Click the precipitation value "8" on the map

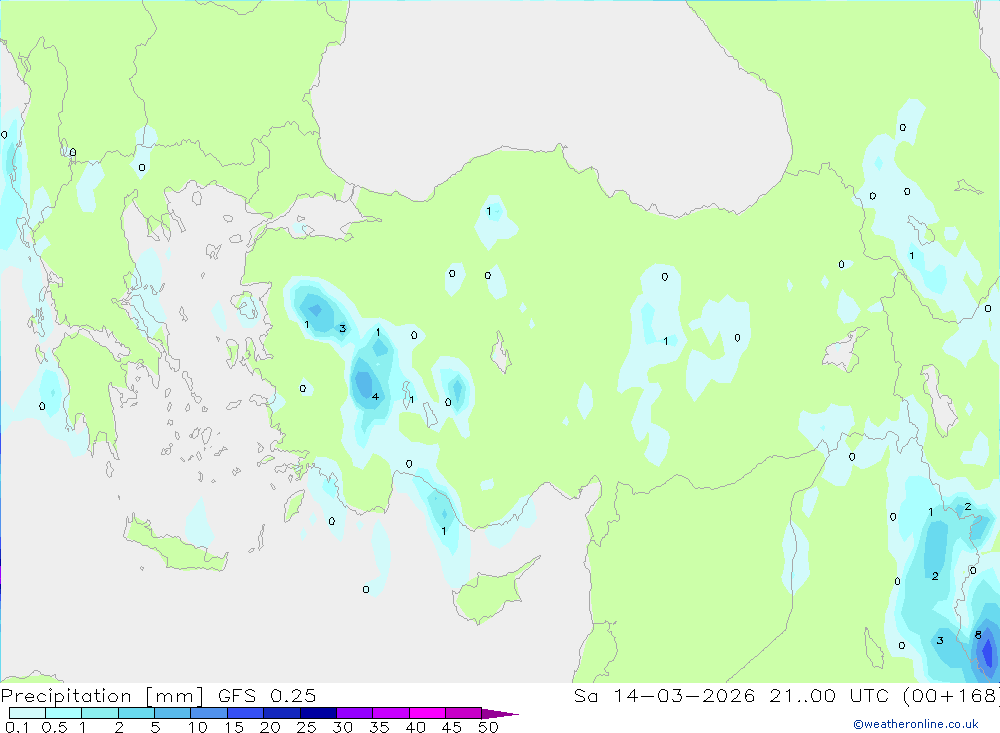(978, 635)
